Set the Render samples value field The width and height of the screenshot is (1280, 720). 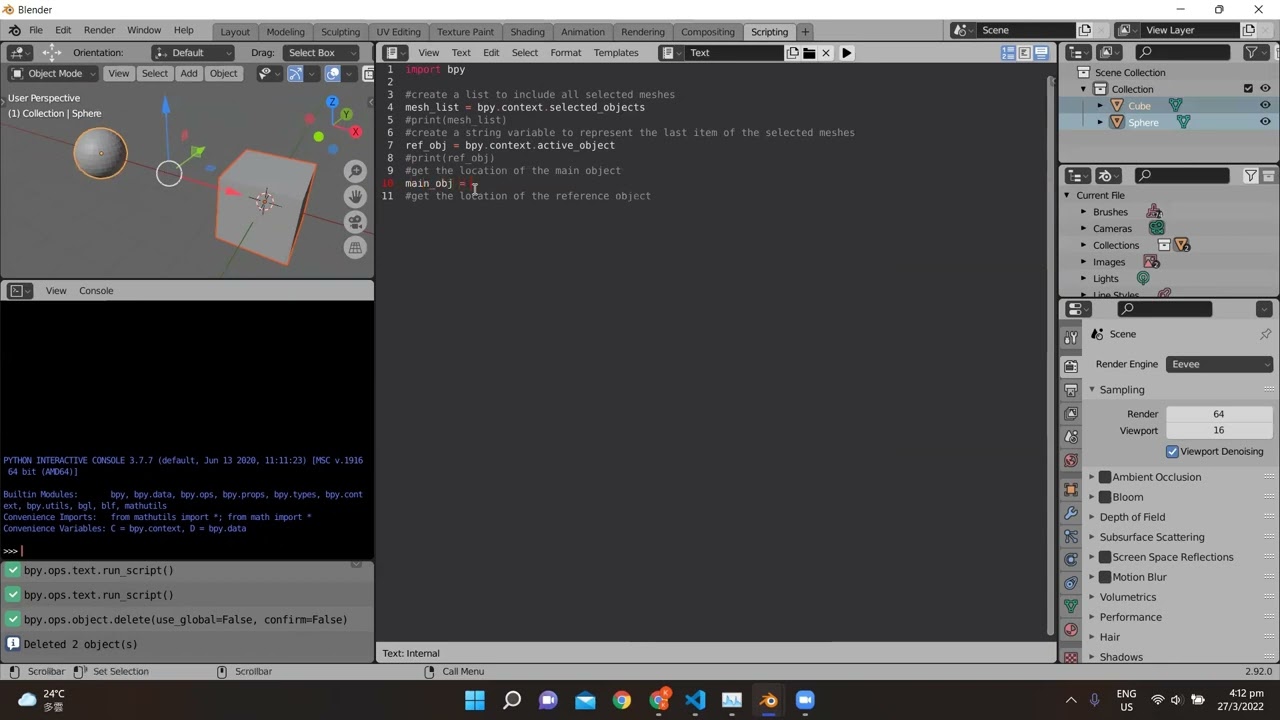pyautogui.click(x=1219, y=414)
